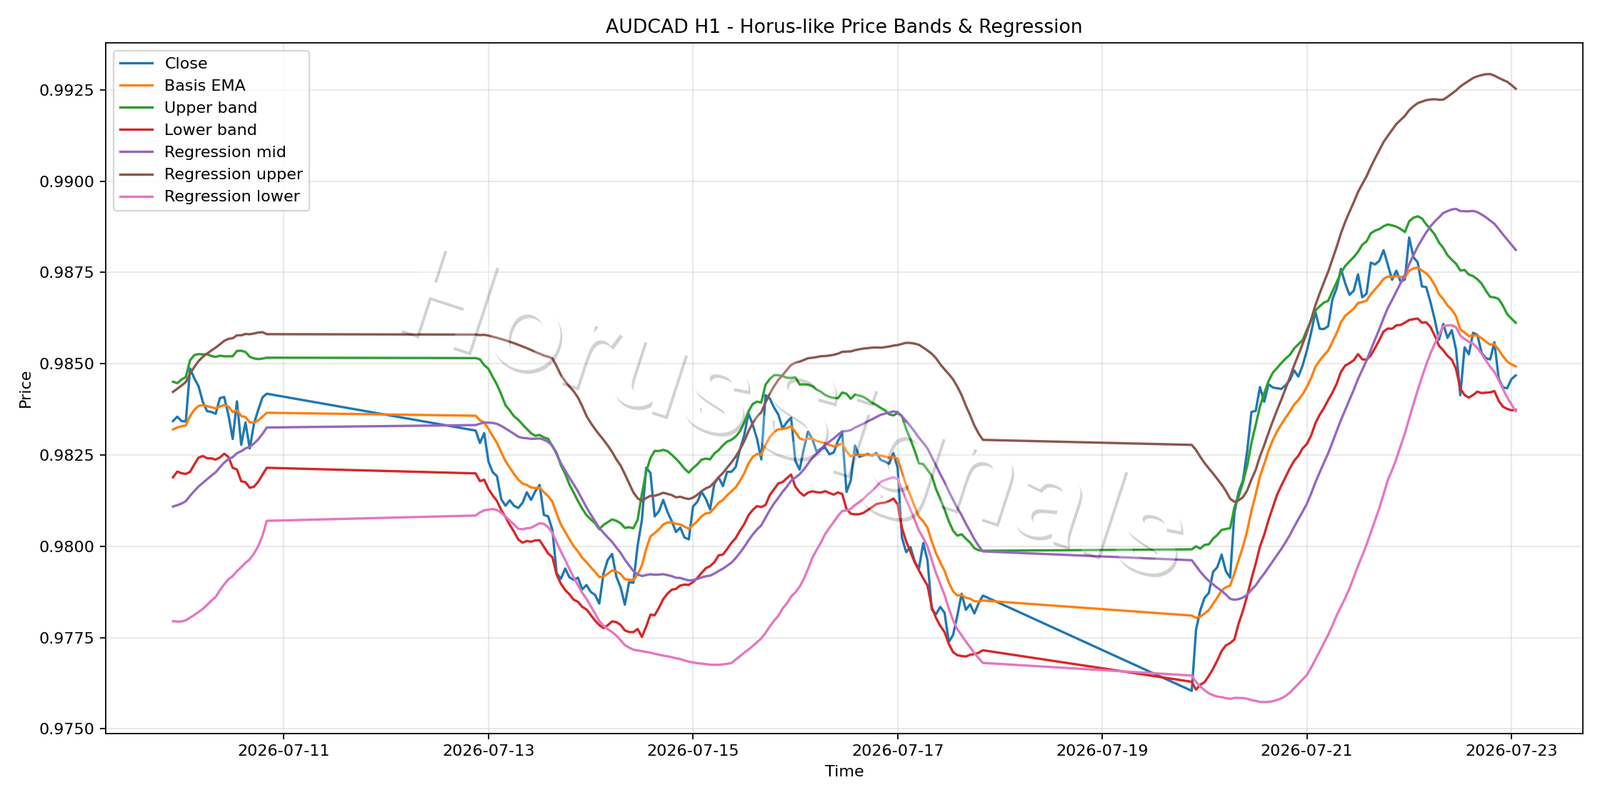
Task: Click the 2026-07-13 date tick label
Action: coord(488,751)
